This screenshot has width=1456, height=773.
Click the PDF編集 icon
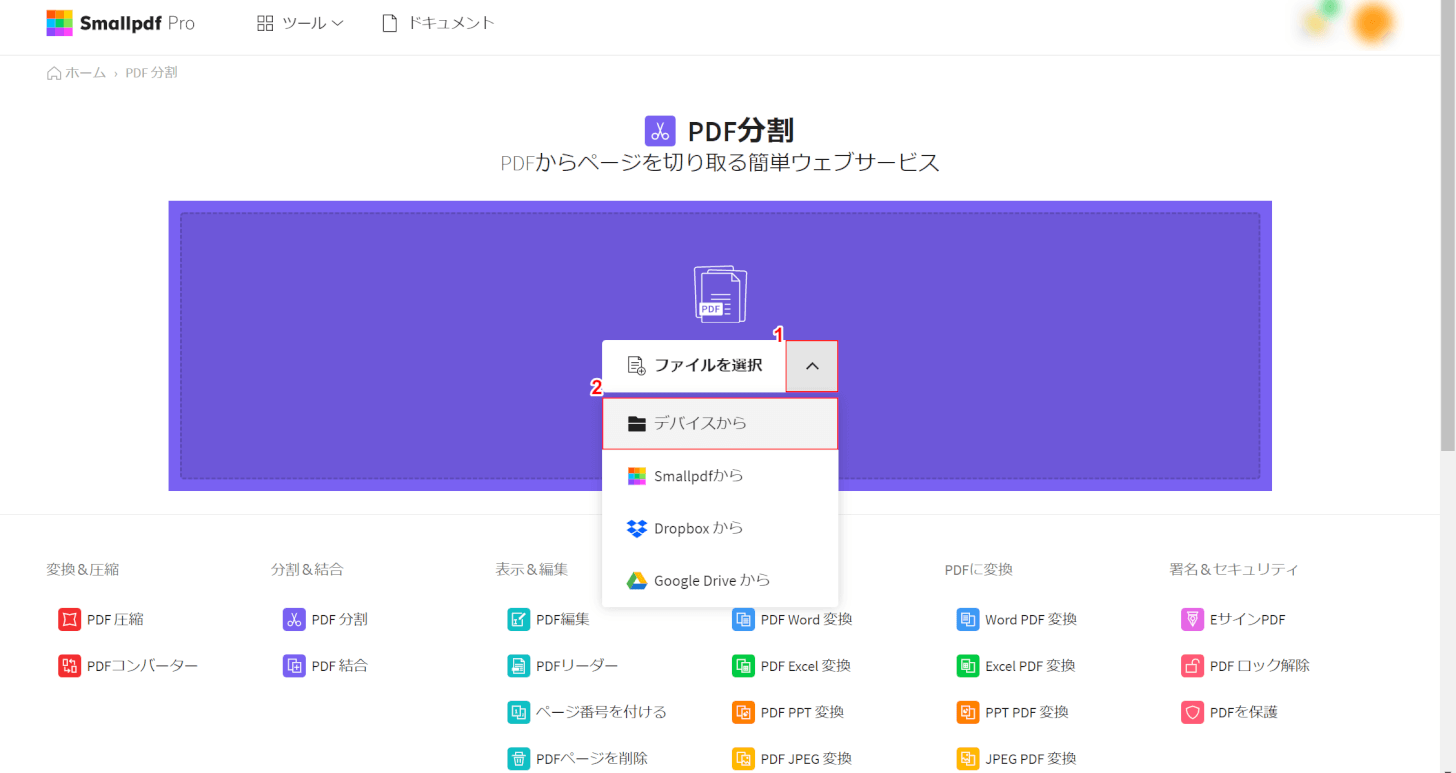point(518,619)
